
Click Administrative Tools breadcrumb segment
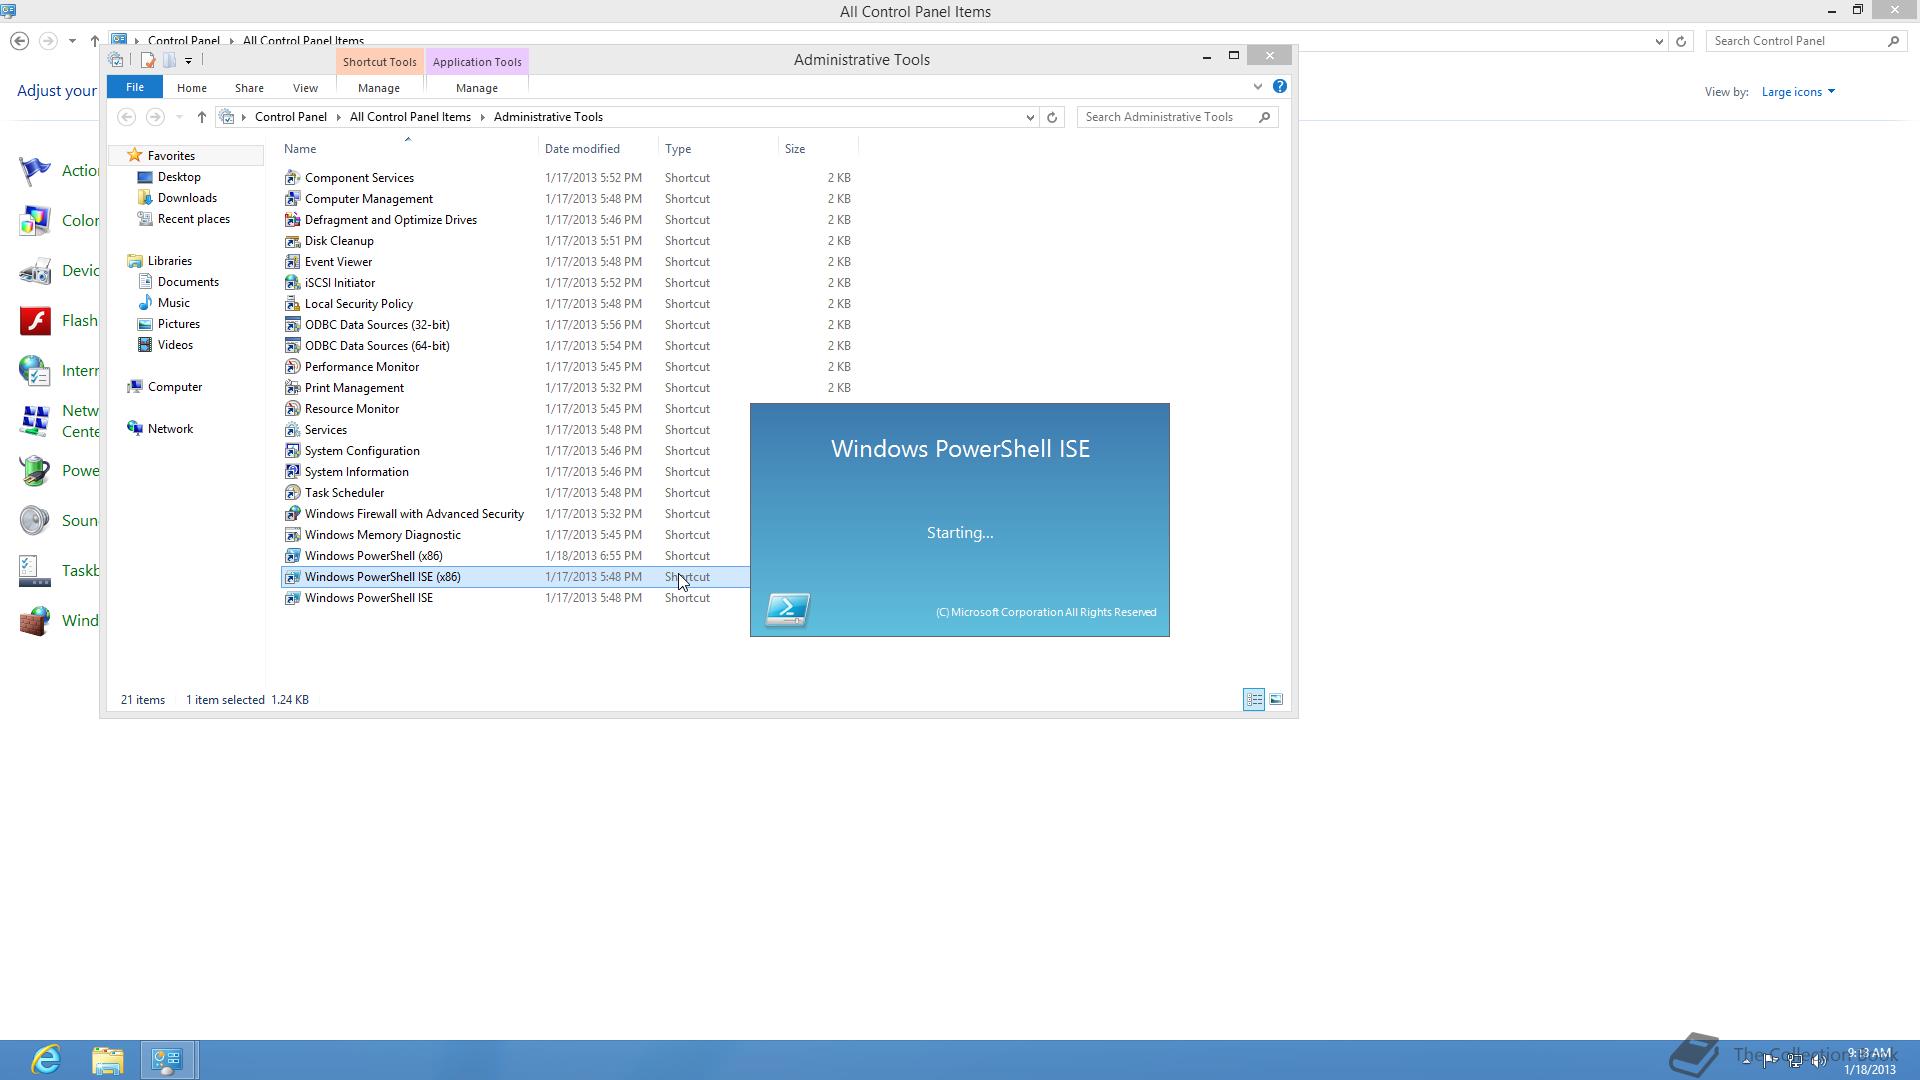coord(548,117)
